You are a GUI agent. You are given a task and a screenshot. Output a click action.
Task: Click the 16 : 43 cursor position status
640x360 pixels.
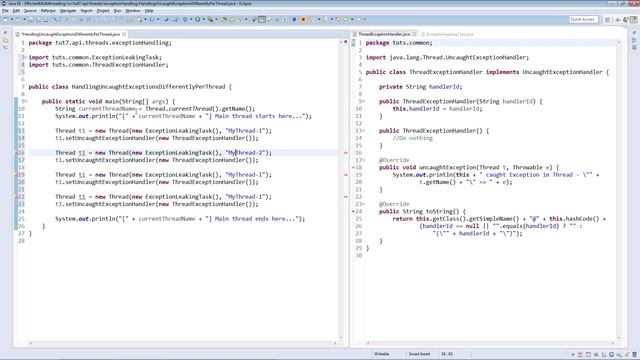coord(447,354)
